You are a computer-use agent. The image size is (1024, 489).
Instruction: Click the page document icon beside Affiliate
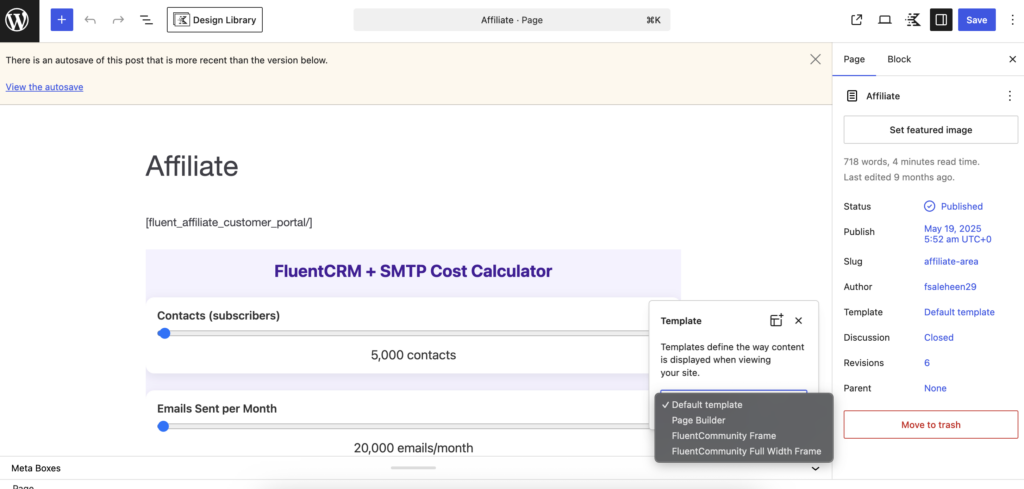852,96
